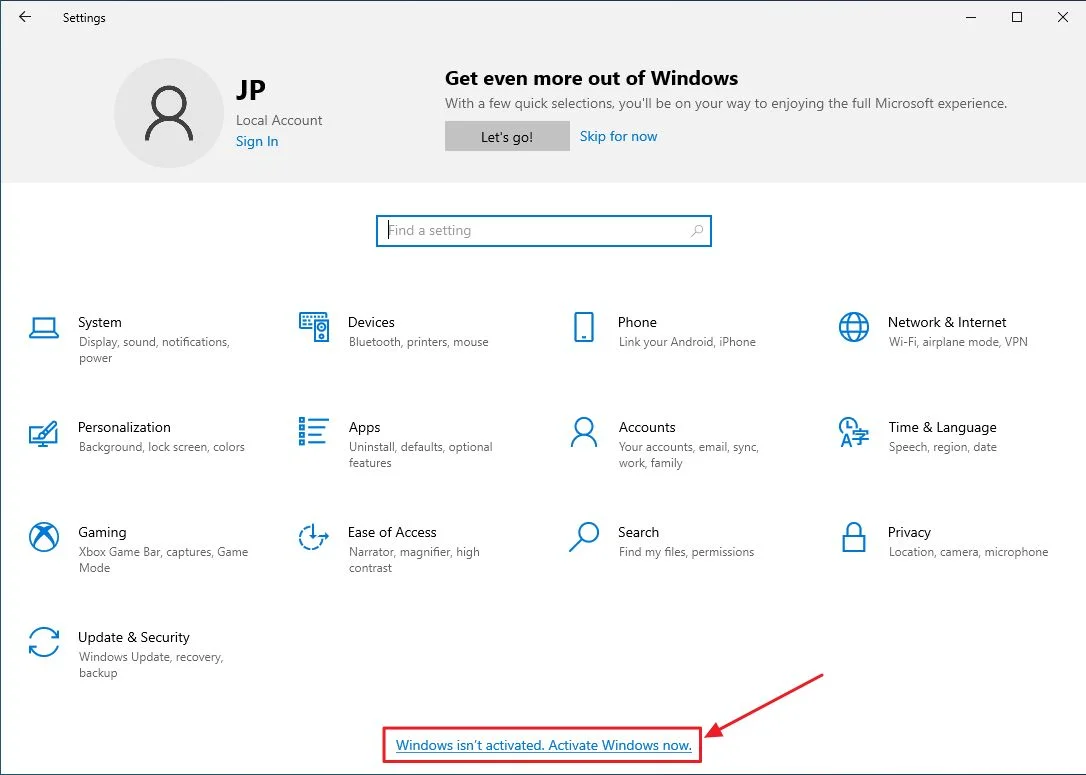The width and height of the screenshot is (1086, 775).
Task: Click the magnifier icon in search box
Action: tap(697, 231)
